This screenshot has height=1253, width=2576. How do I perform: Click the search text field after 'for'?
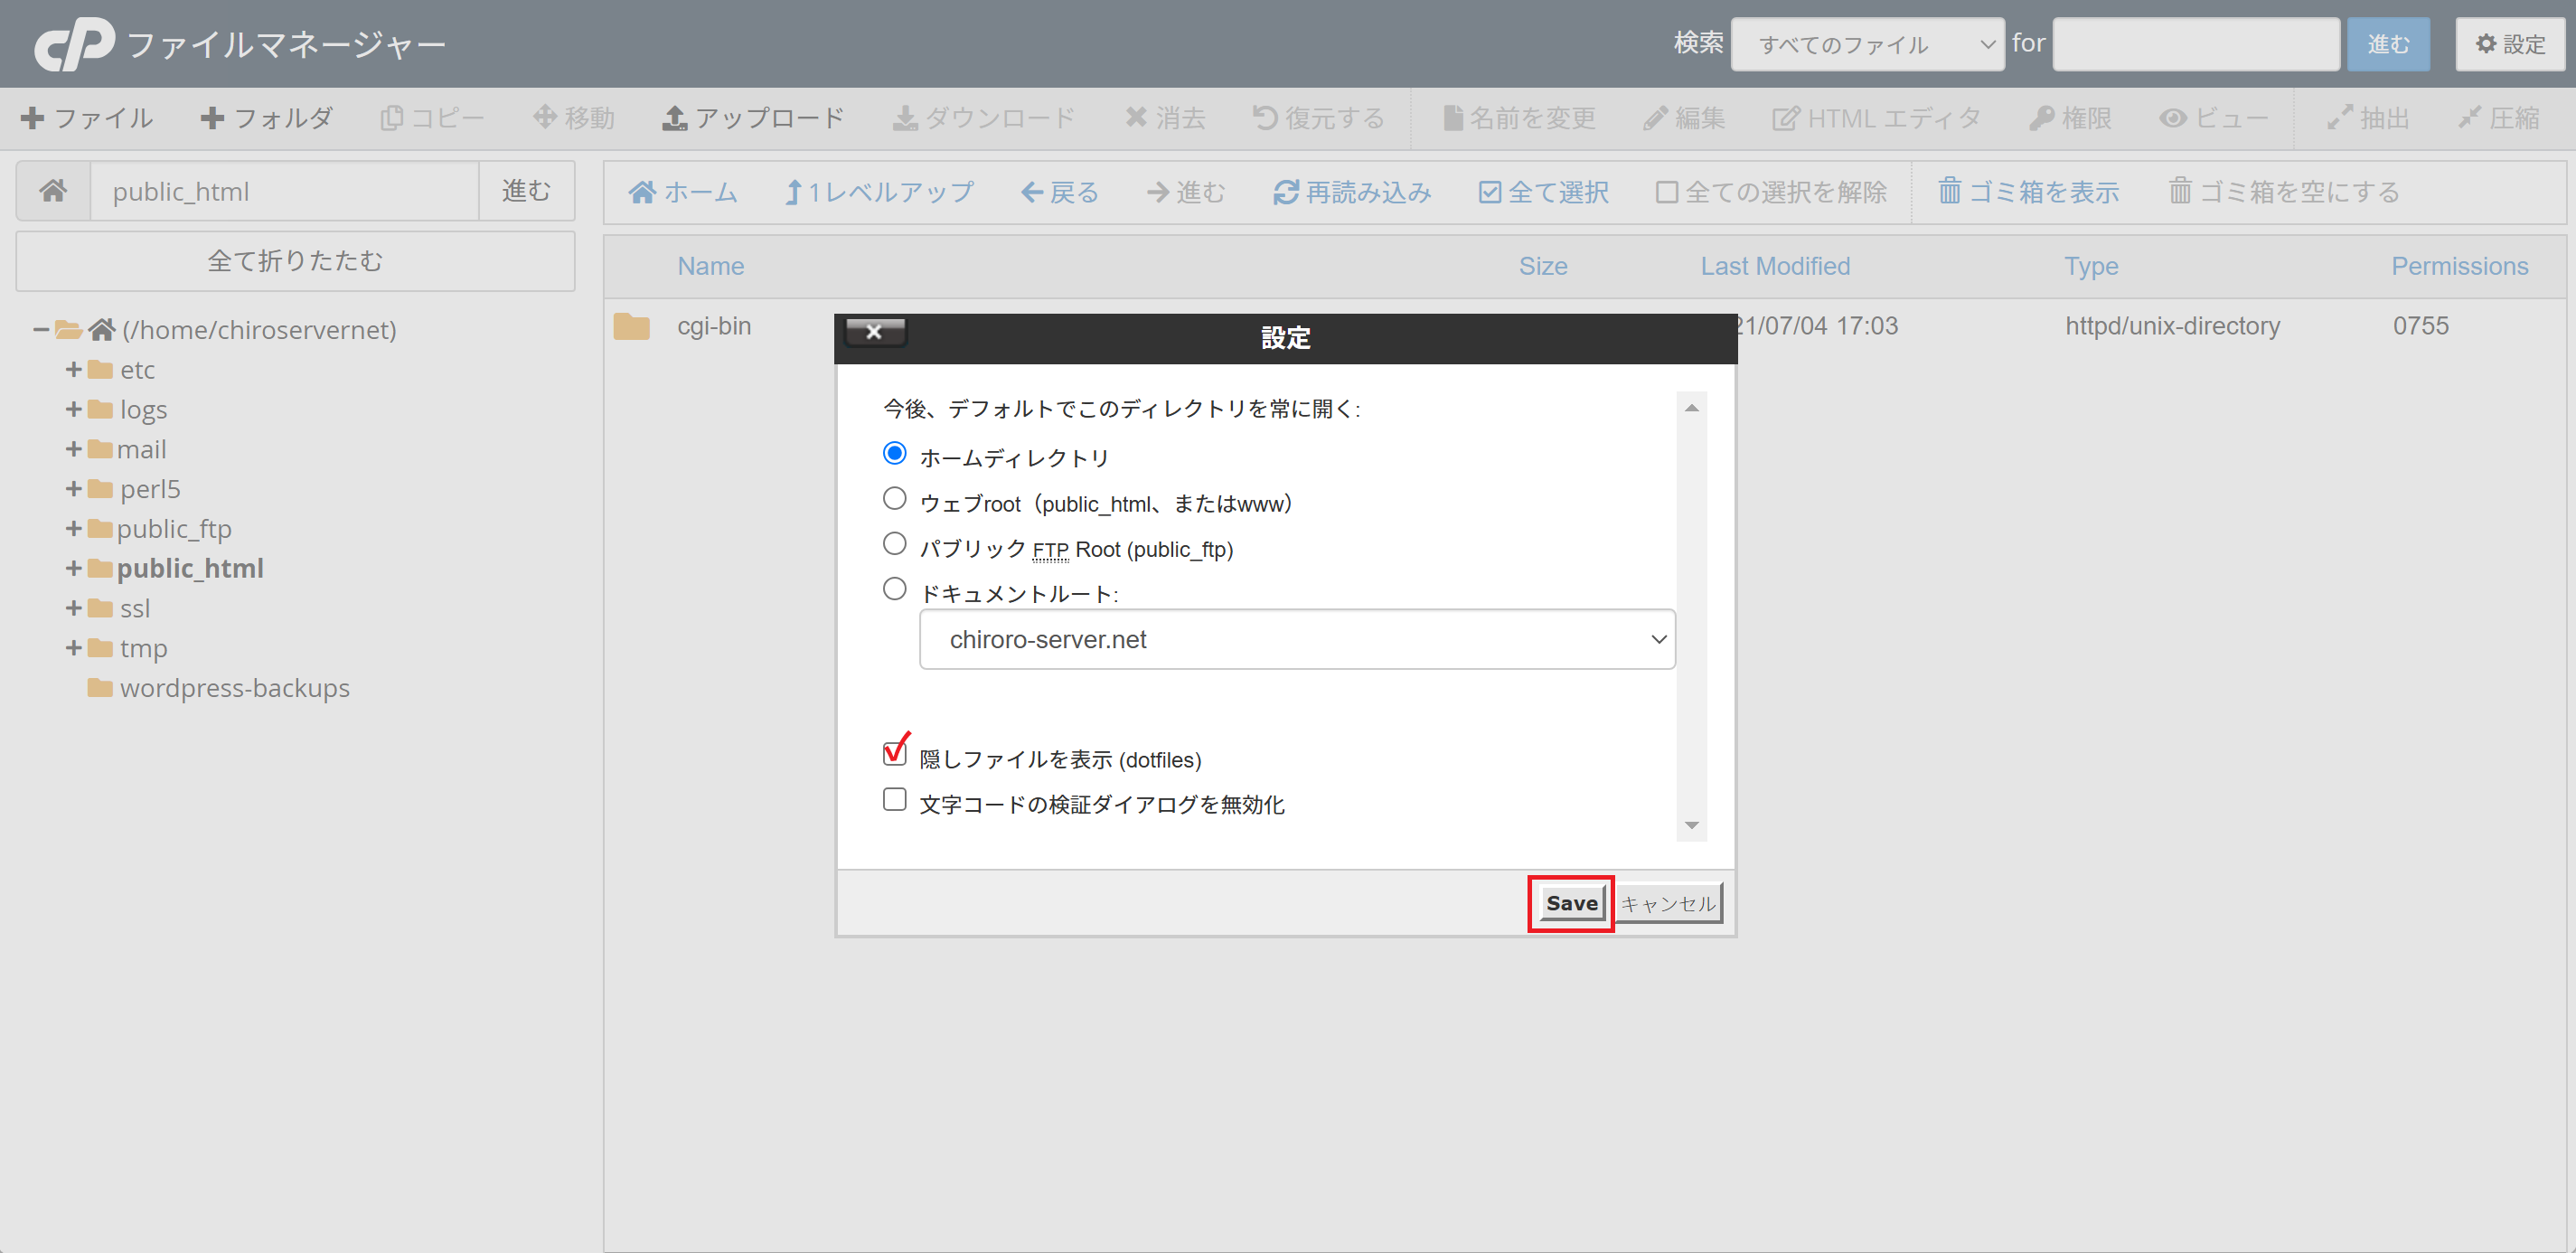pyautogui.click(x=2196, y=44)
